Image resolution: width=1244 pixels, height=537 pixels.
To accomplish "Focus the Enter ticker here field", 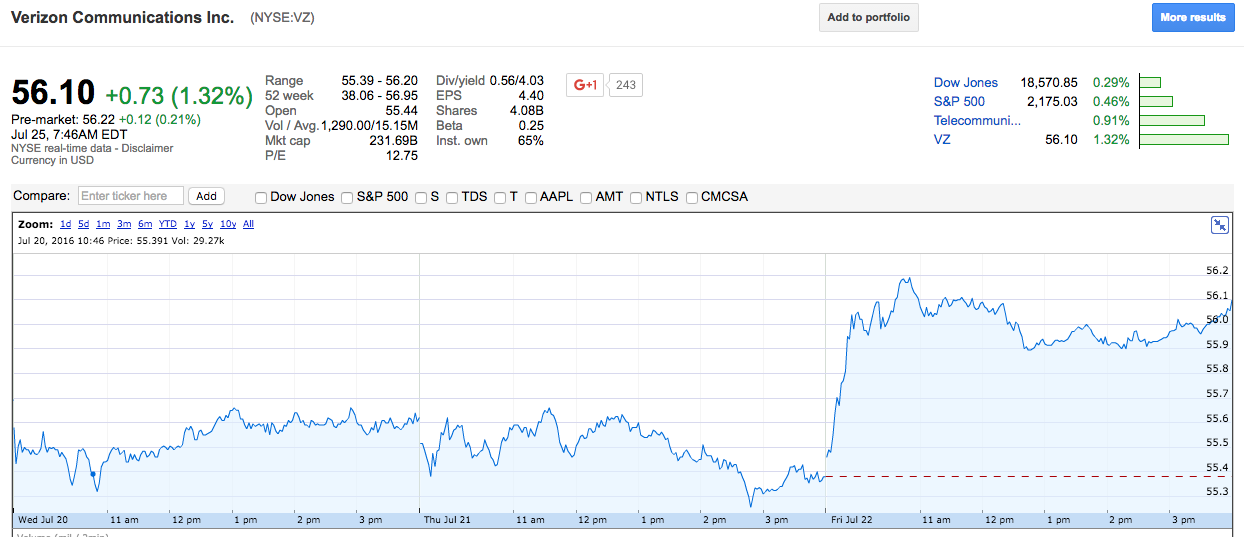I will 131,196.
